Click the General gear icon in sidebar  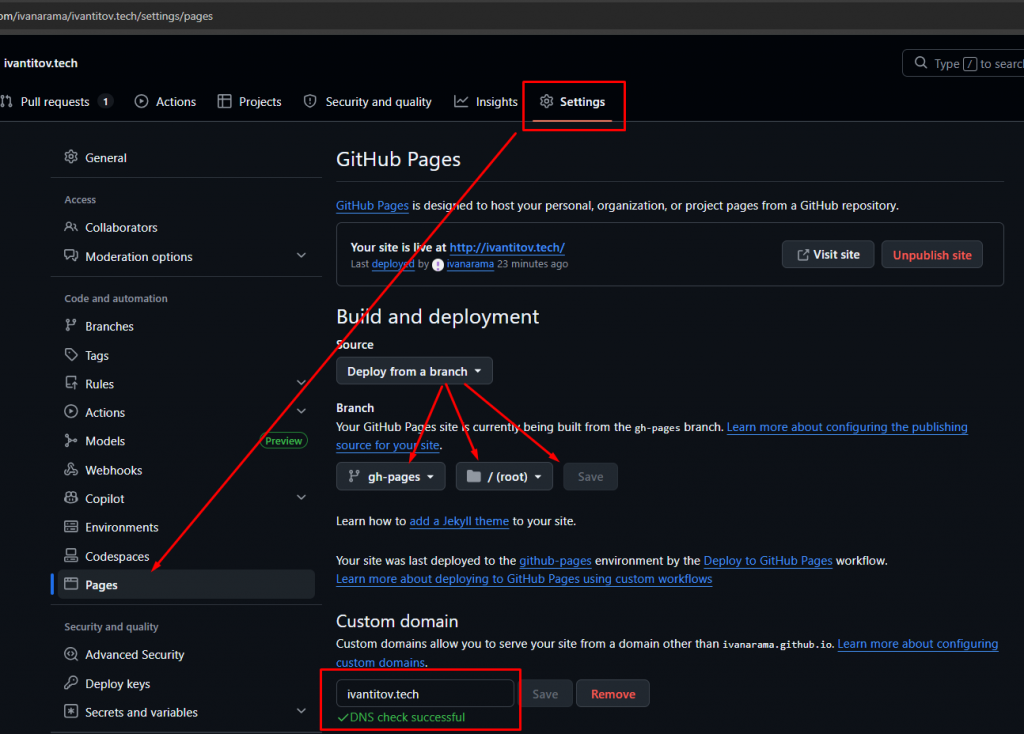point(71,157)
